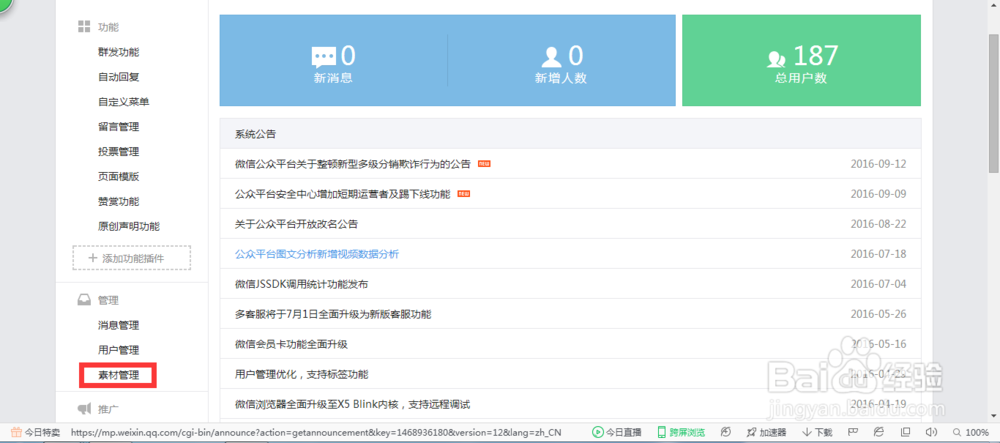The width and height of the screenshot is (1000, 443).
Task: Click the scrollbar down arrow
Action: (x=994, y=416)
